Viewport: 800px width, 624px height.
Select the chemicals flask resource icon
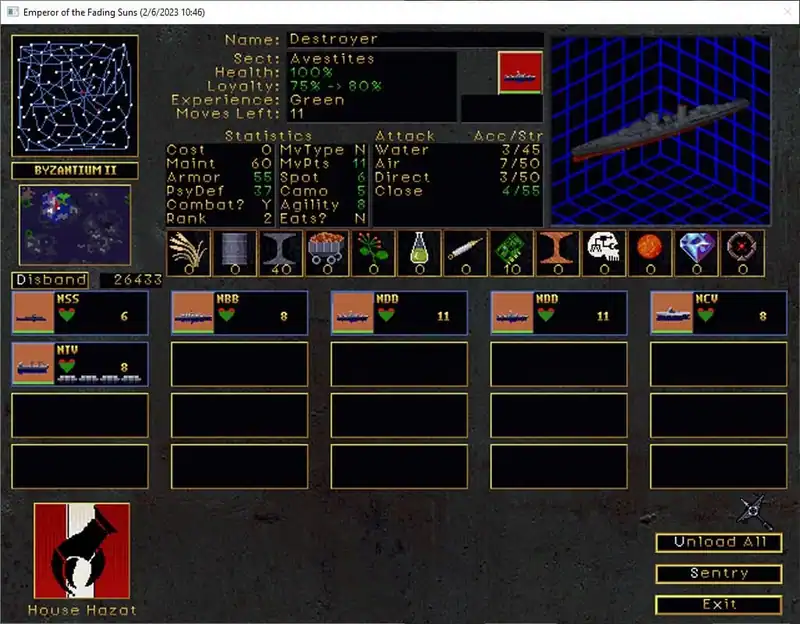coord(419,253)
